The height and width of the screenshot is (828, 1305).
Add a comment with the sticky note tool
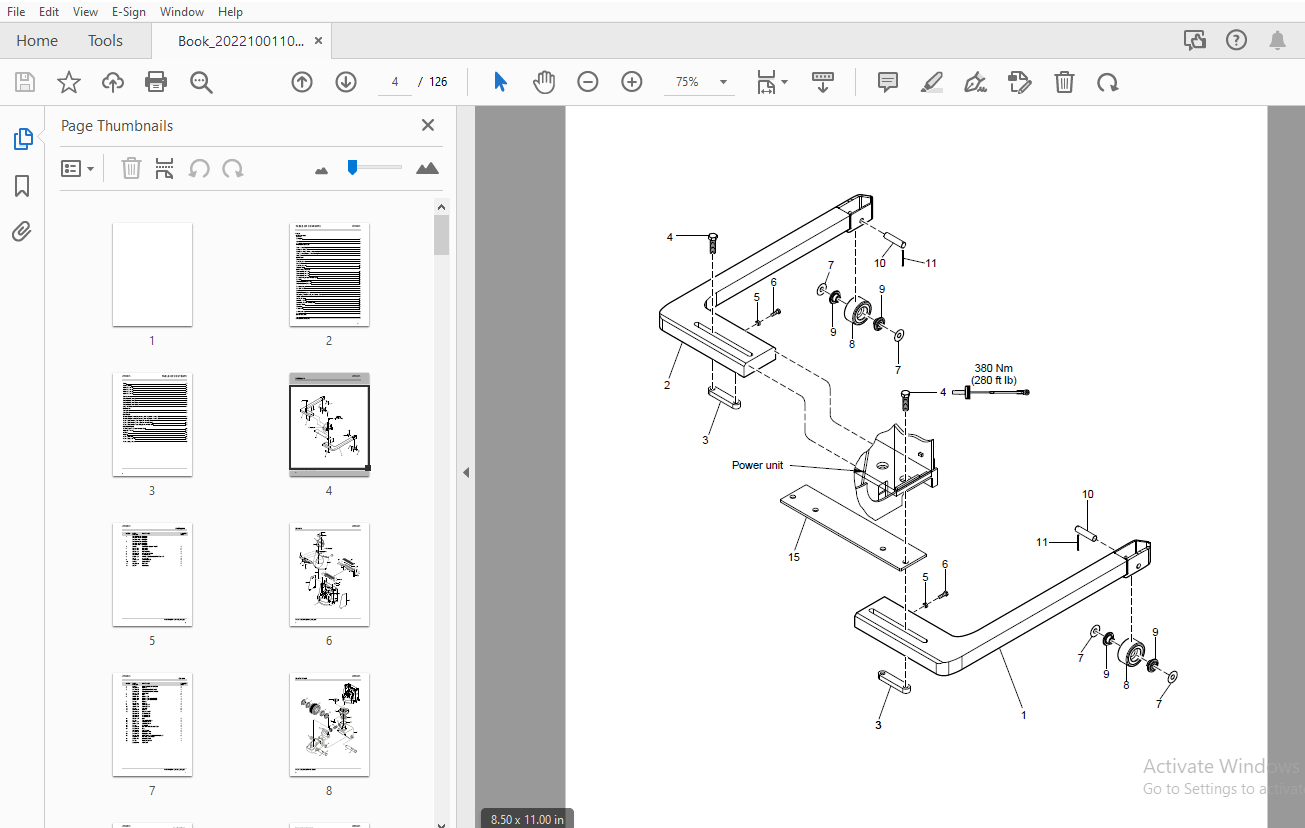(x=888, y=82)
